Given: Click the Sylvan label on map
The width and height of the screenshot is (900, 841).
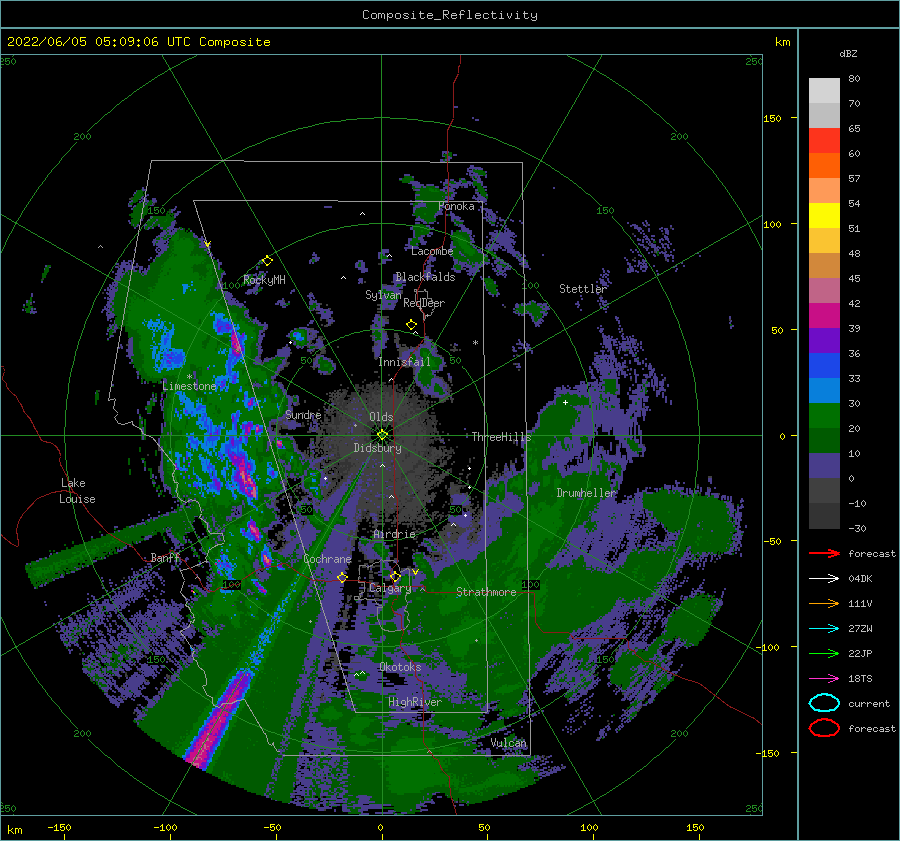Looking at the screenshot, I should click(383, 295).
